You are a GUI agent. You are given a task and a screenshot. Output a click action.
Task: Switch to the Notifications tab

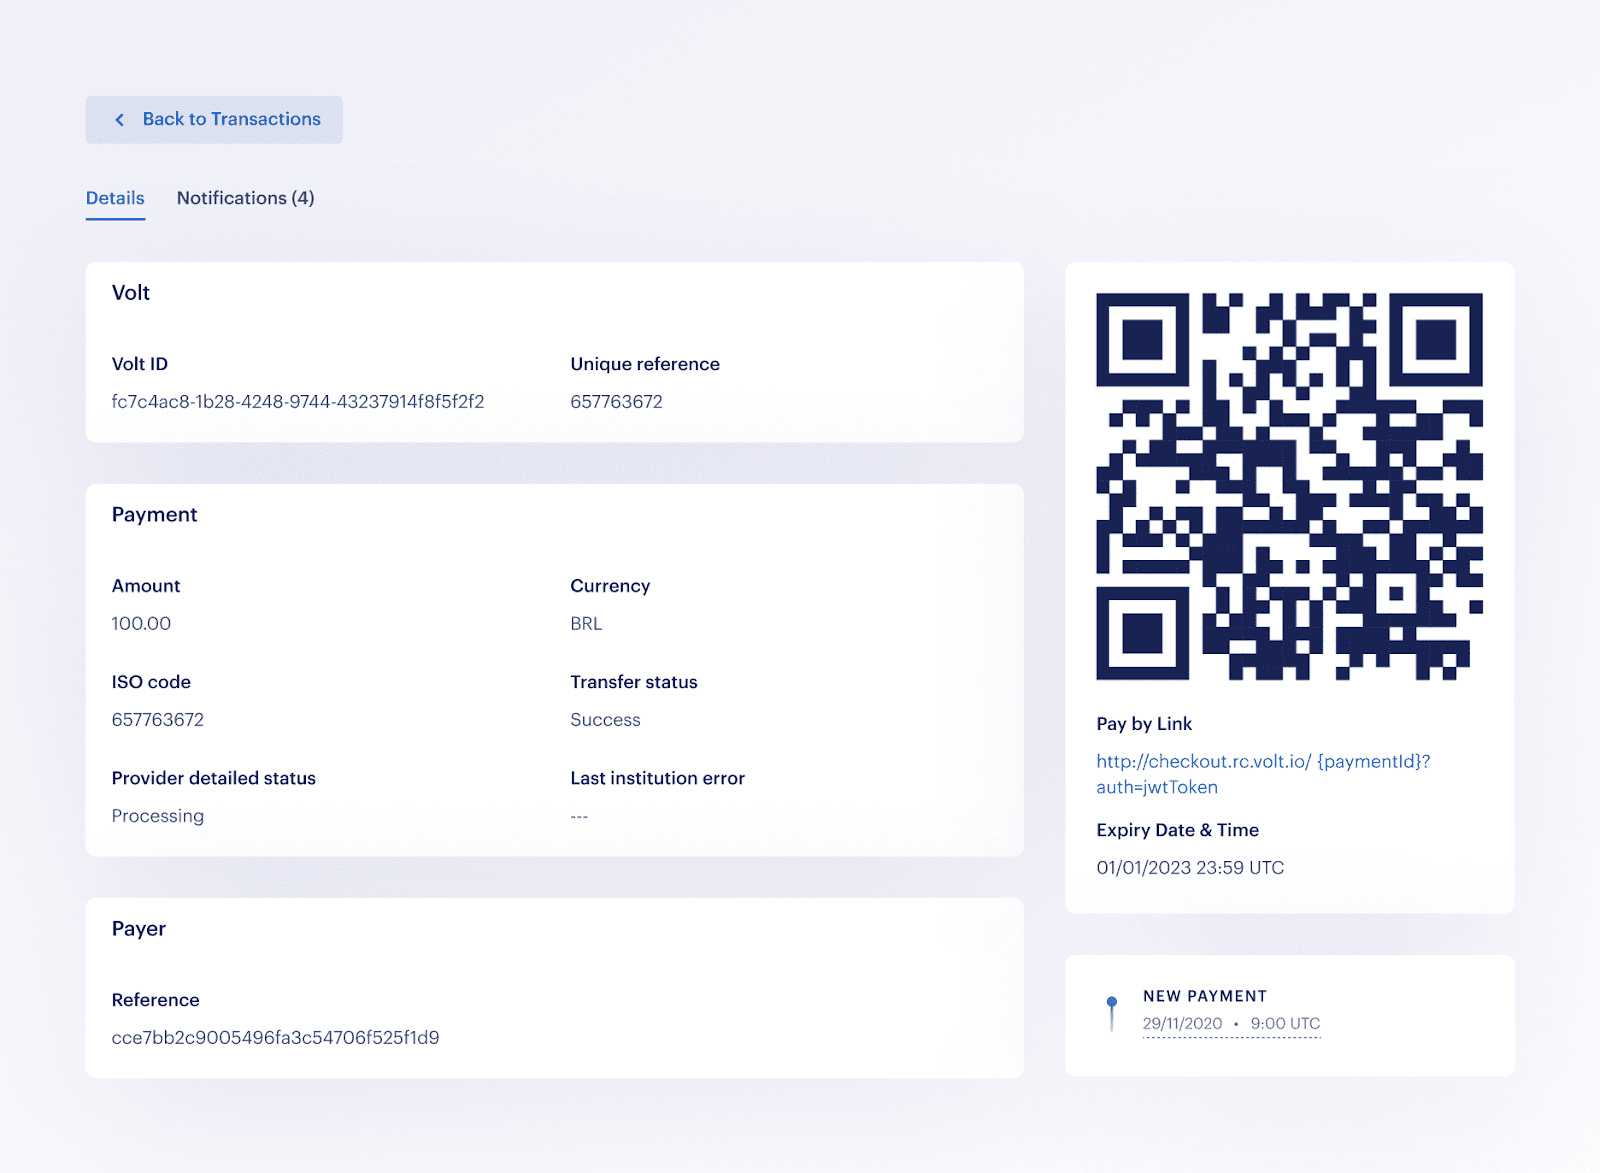pos(245,198)
